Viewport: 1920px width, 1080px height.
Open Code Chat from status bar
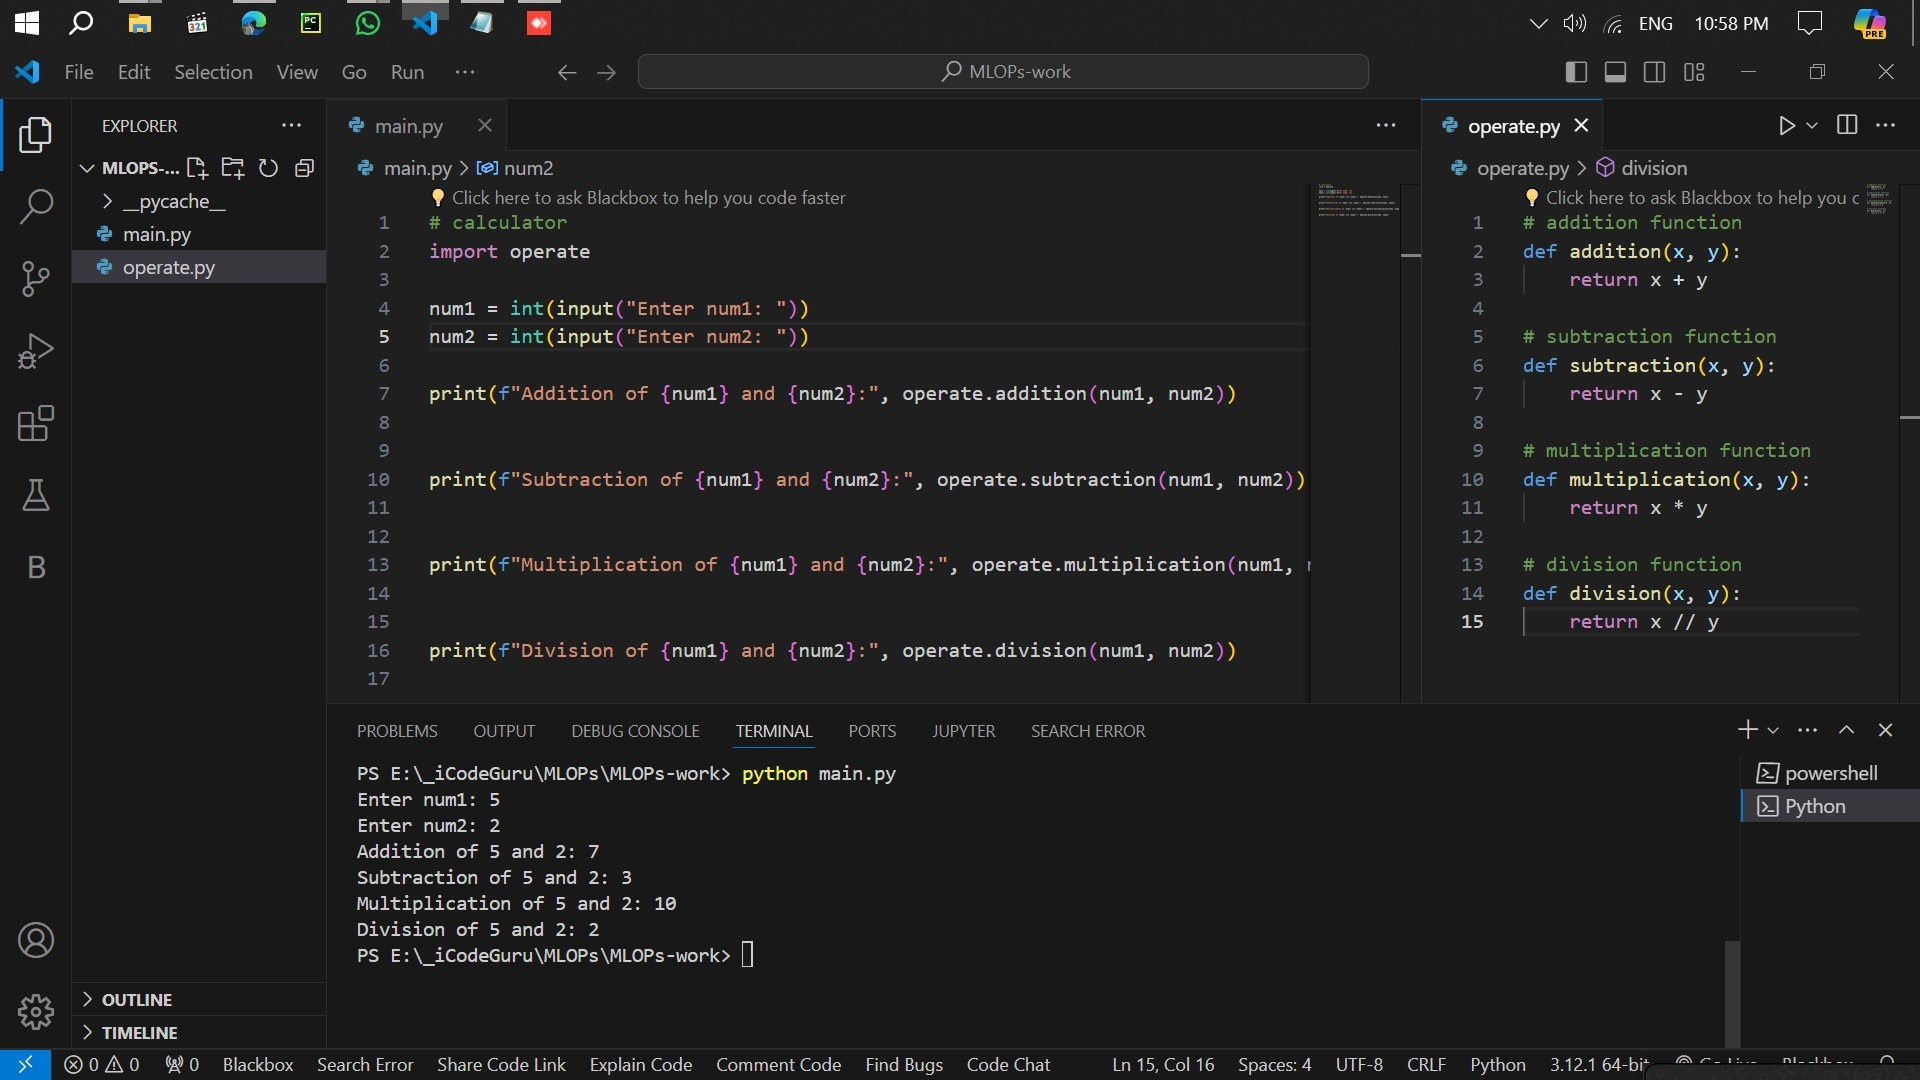pos(1008,1065)
